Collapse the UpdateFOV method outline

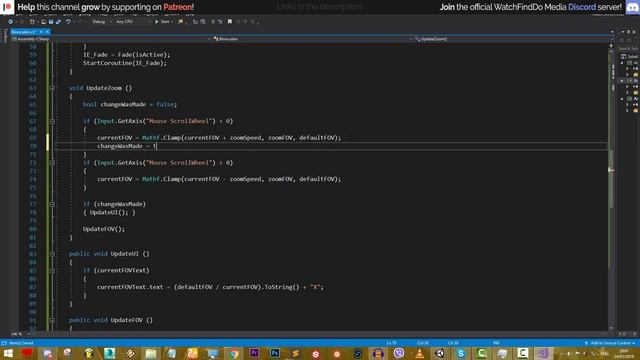click(52, 320)
